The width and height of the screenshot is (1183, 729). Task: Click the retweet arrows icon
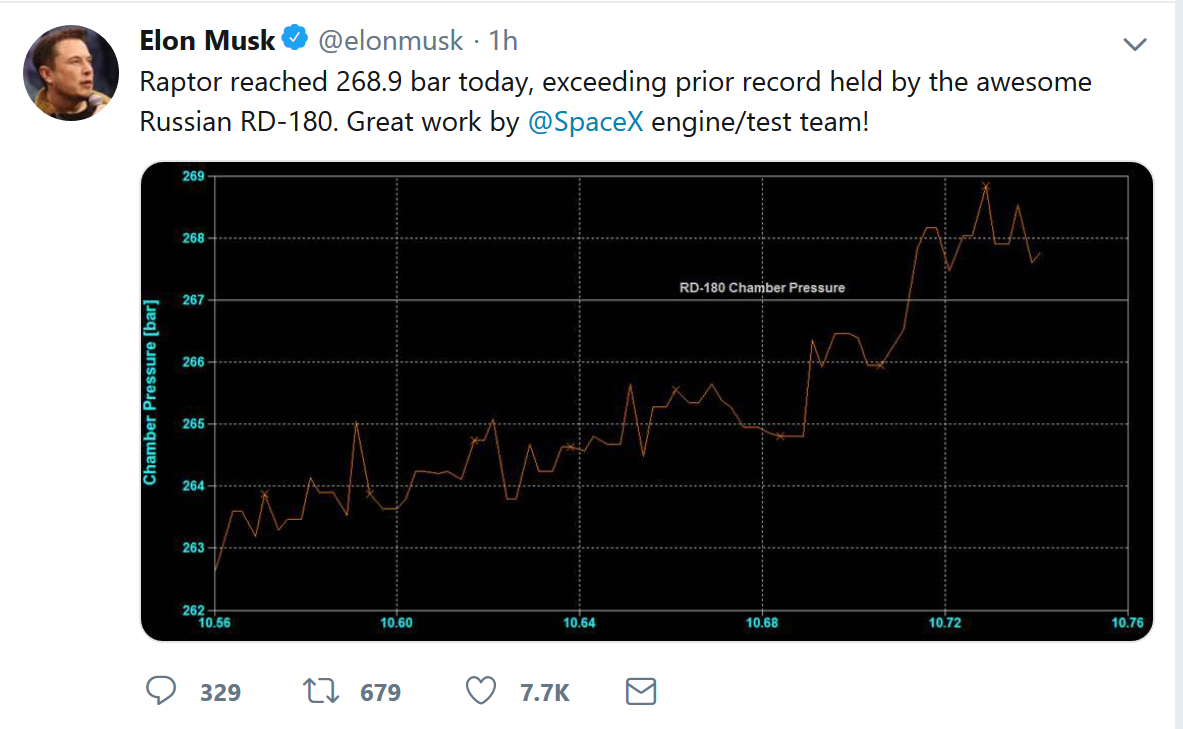click(320, 691)
